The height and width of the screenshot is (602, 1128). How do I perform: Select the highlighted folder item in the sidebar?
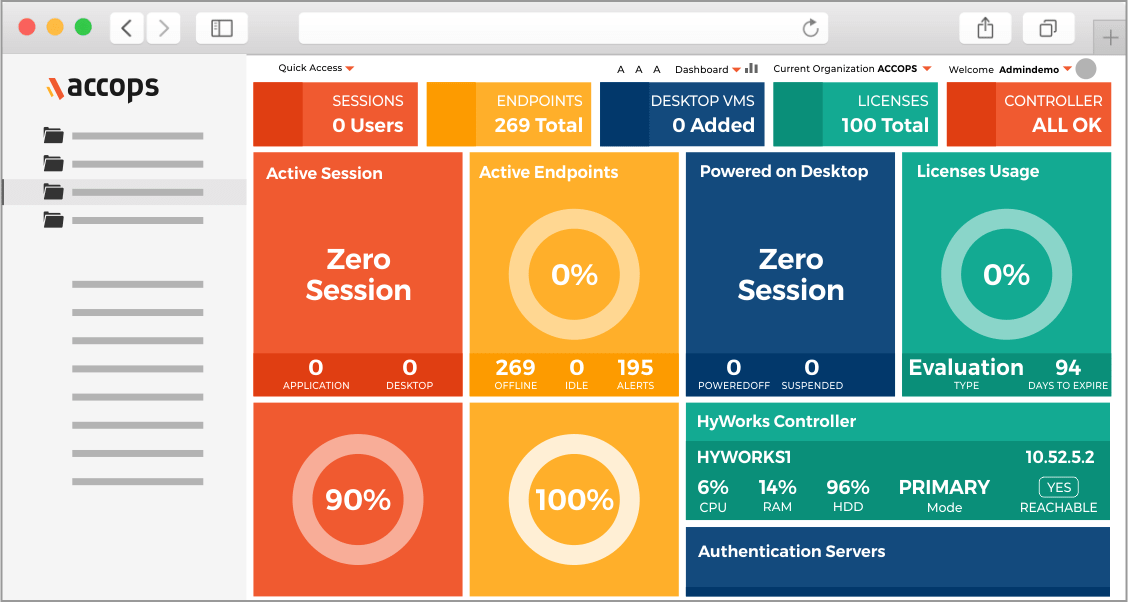pos(125,191)
